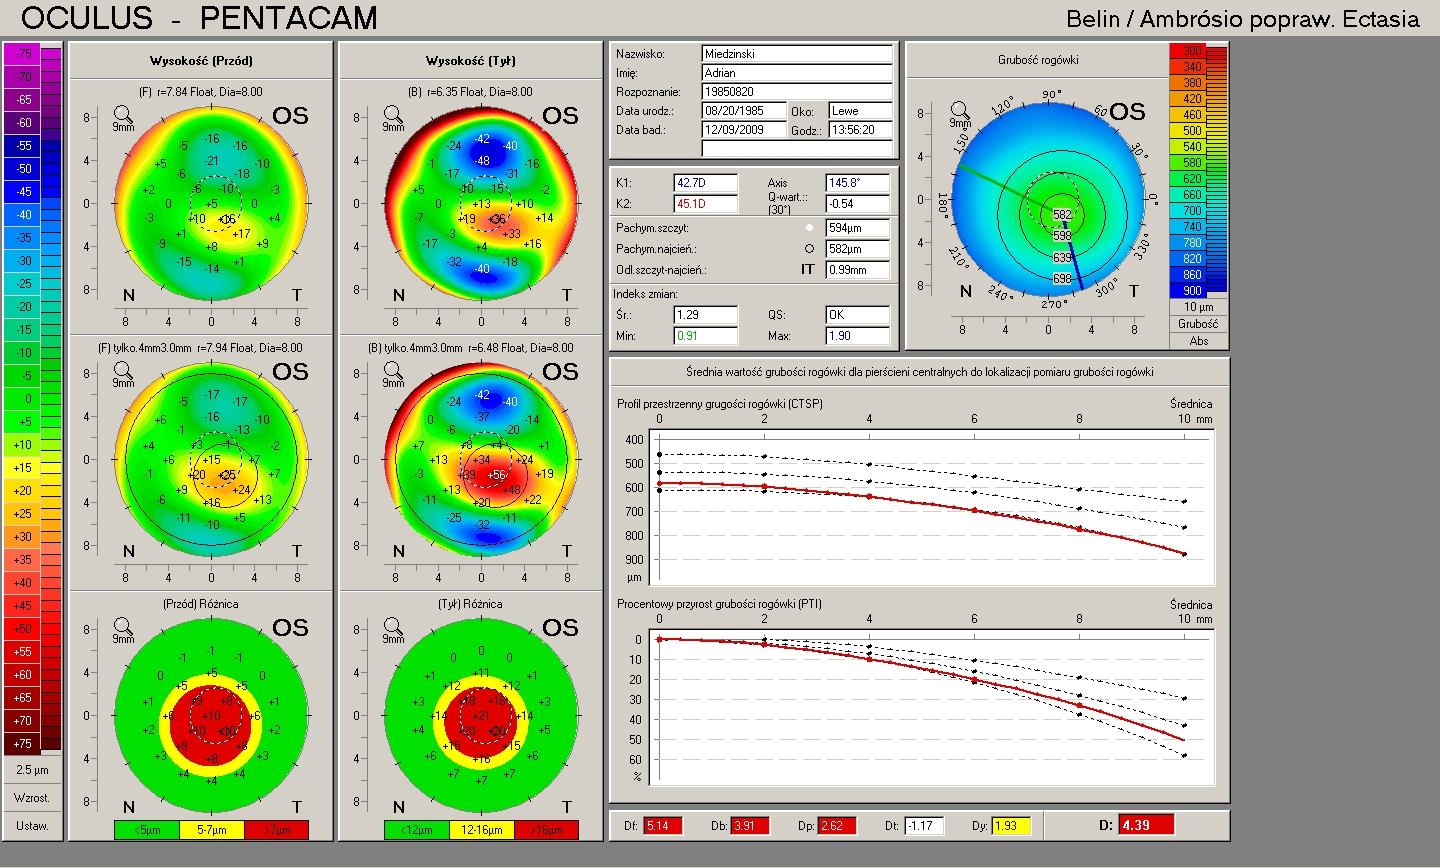Click the Godz. field showing 13:56:20
The height and width of the screenshot is (868, 1440).
click(x=859, y=130)
